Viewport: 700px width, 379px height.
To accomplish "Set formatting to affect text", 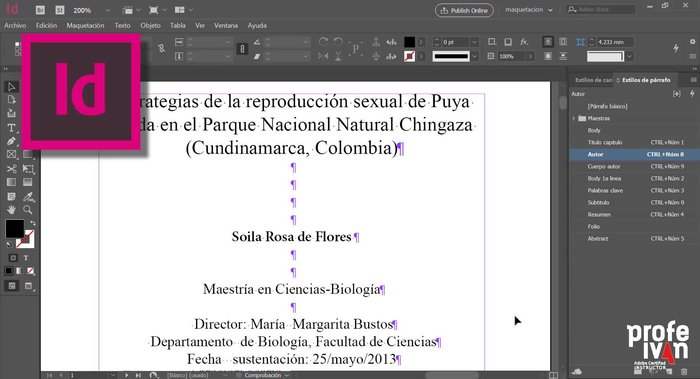I will pos(26,258).
